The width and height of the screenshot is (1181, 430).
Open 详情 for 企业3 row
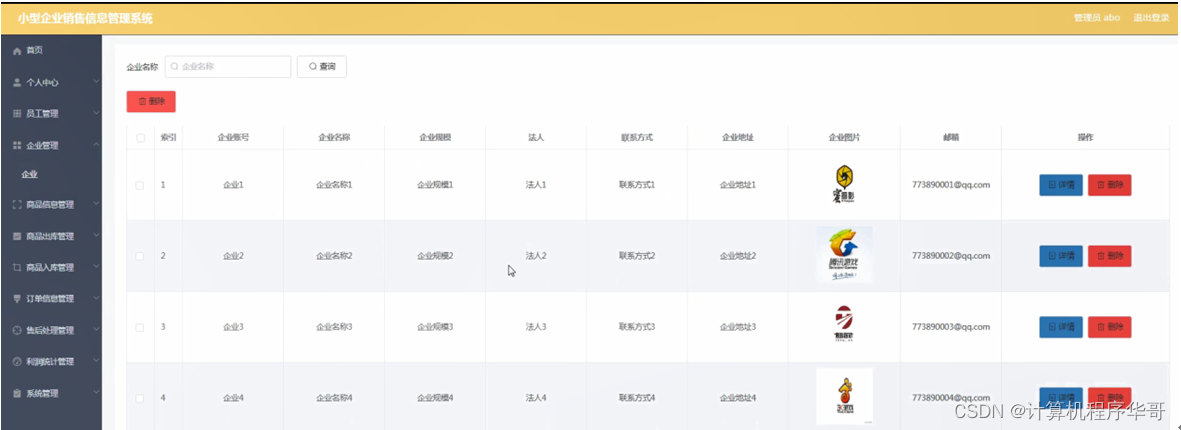click(1060, 327)
